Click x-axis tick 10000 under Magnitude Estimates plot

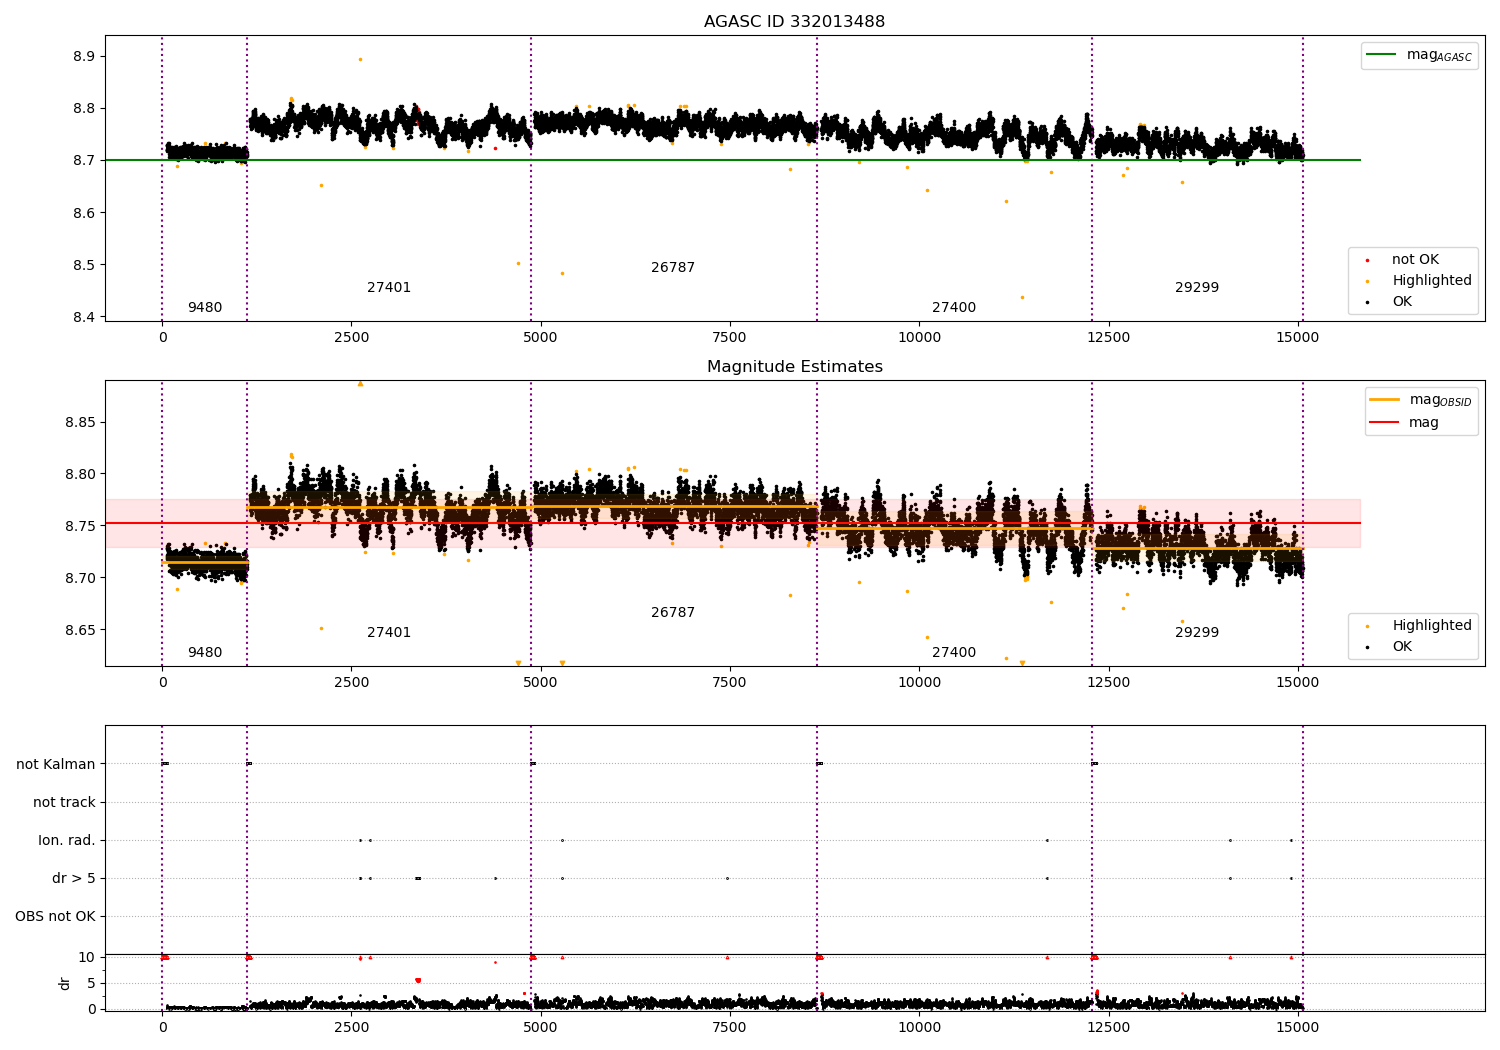point(920,683)
